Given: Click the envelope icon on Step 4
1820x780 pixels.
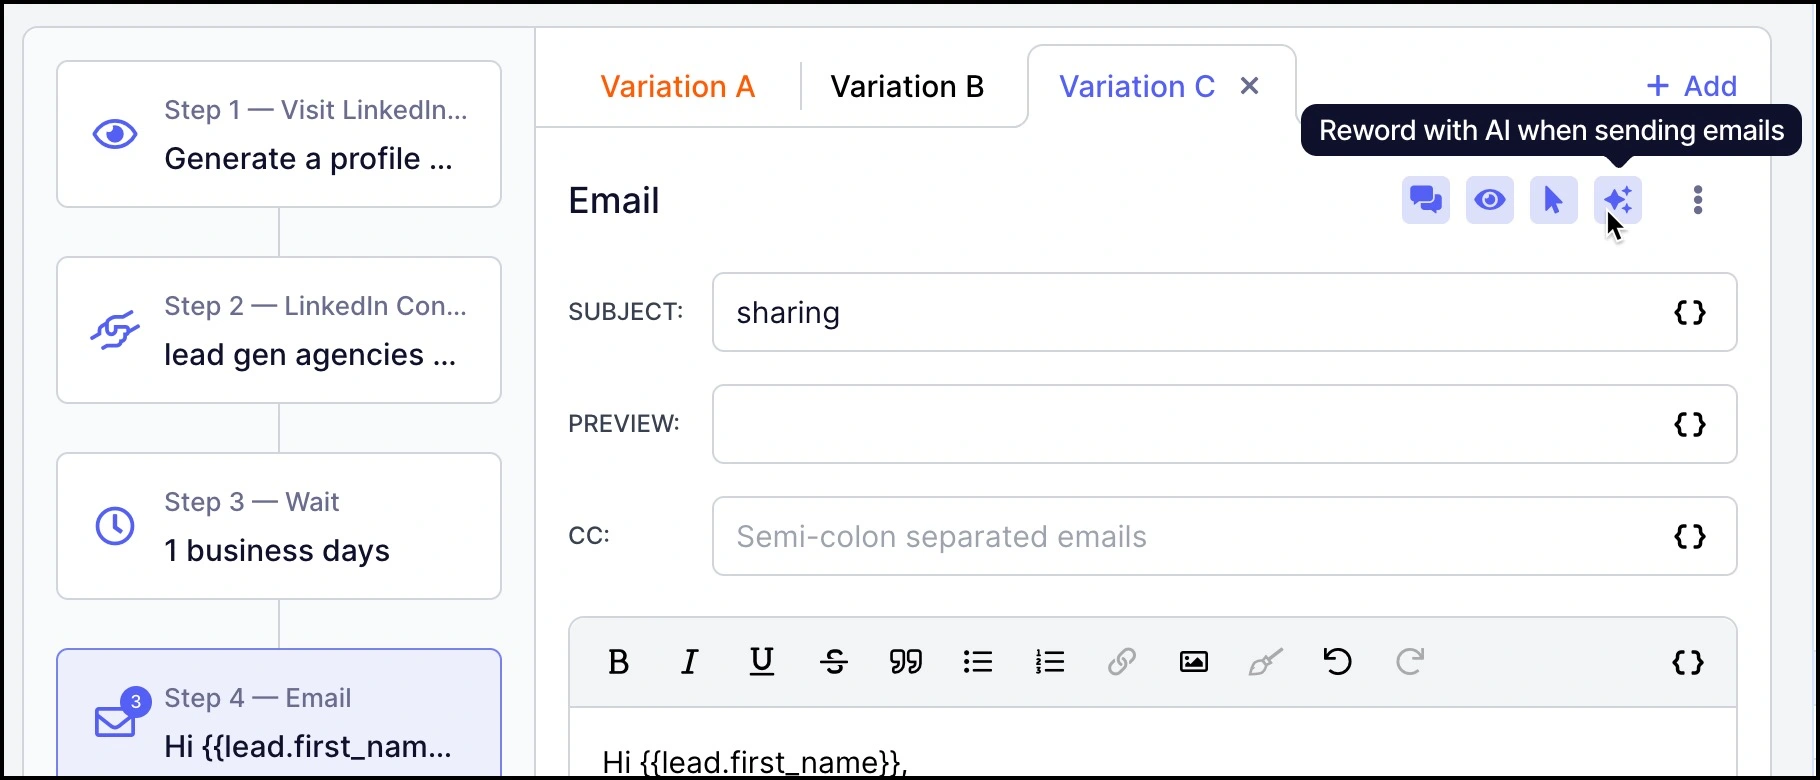Looking at the screenshot, I should (115, 722).
